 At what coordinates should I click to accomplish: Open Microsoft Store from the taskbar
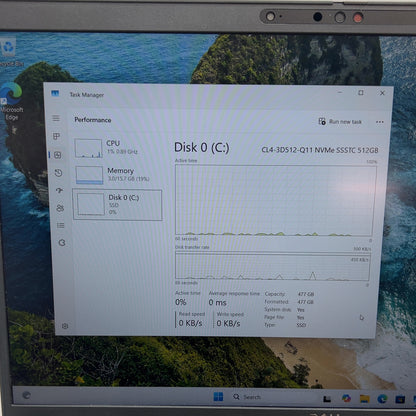(400, 399)
